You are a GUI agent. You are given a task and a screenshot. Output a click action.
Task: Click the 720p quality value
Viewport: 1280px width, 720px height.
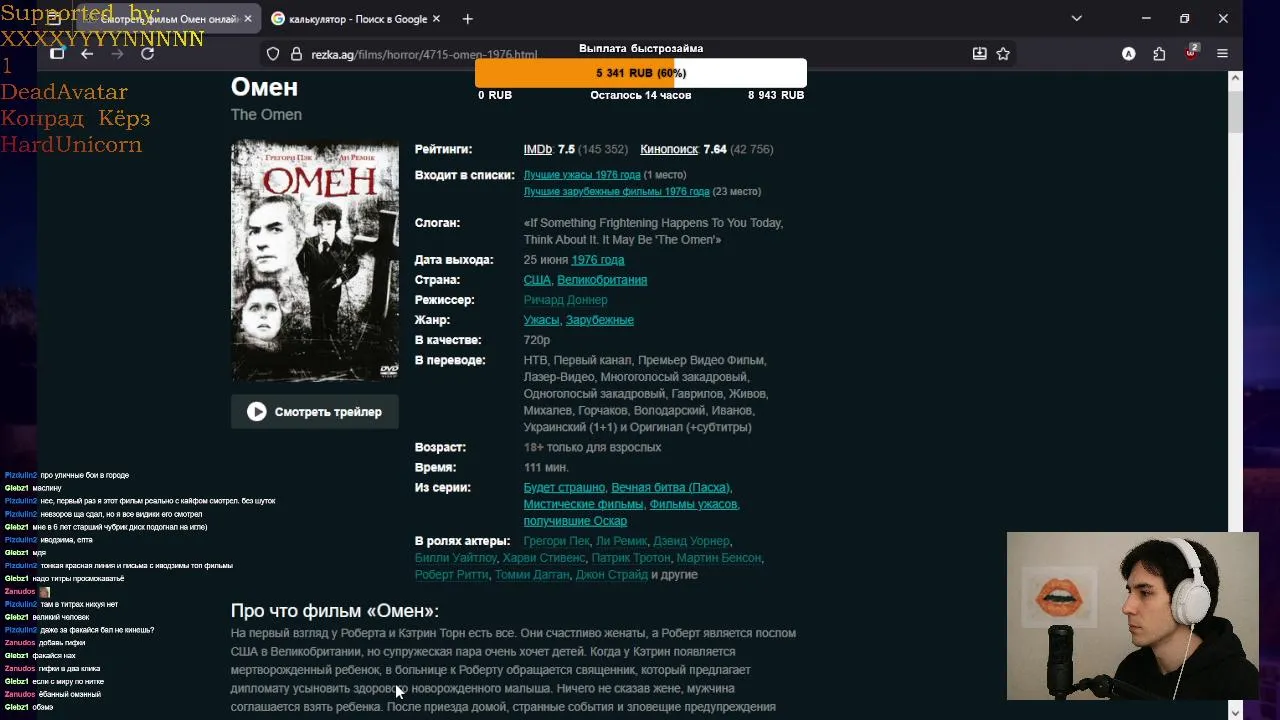coord(537,340)
